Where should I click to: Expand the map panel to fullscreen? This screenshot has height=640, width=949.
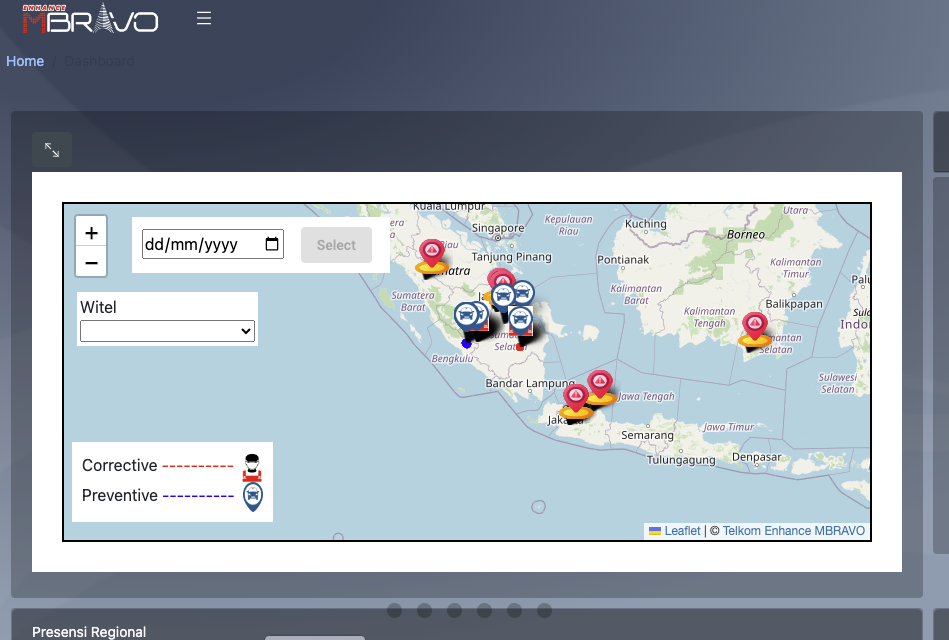point(52,150)
